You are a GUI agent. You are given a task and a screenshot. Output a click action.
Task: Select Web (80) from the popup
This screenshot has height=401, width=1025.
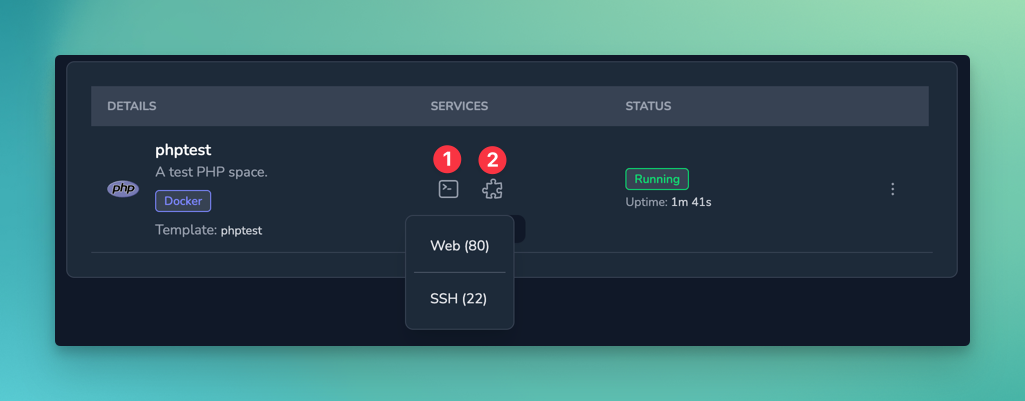[x=459, y=246]
